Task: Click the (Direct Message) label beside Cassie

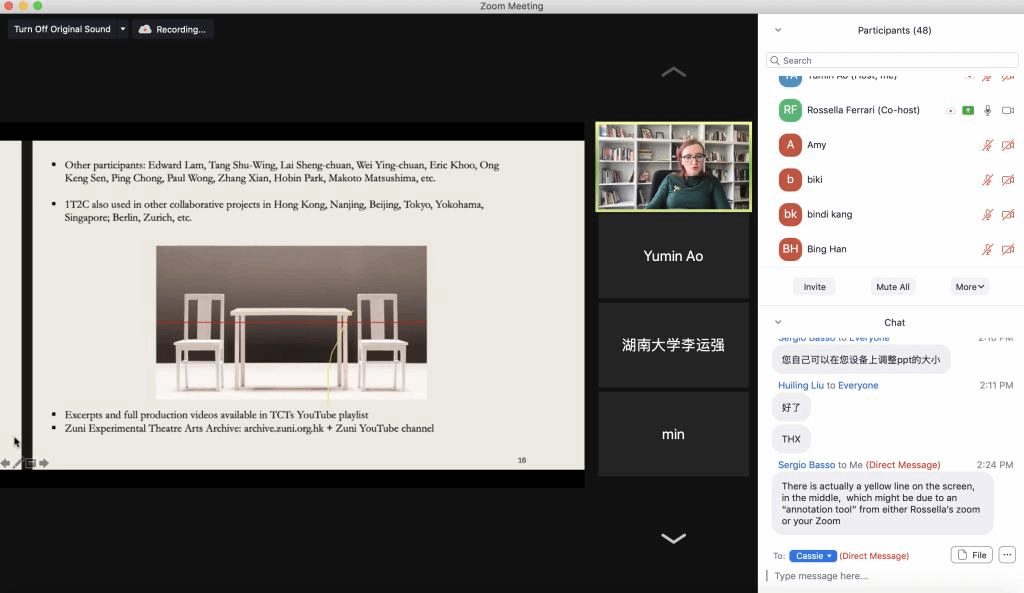Action: point(874,556)
